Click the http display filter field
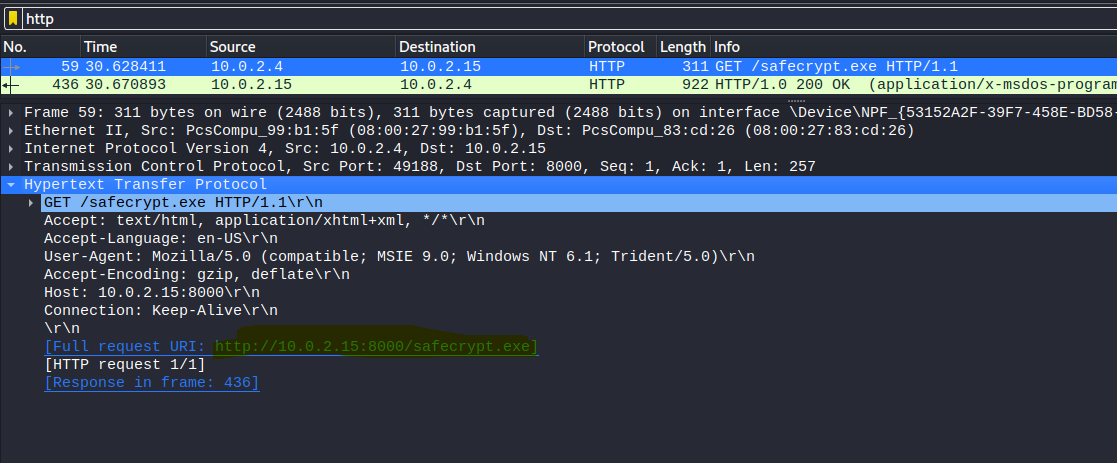The image size is (1117, 463). click(x=568, y=19)
